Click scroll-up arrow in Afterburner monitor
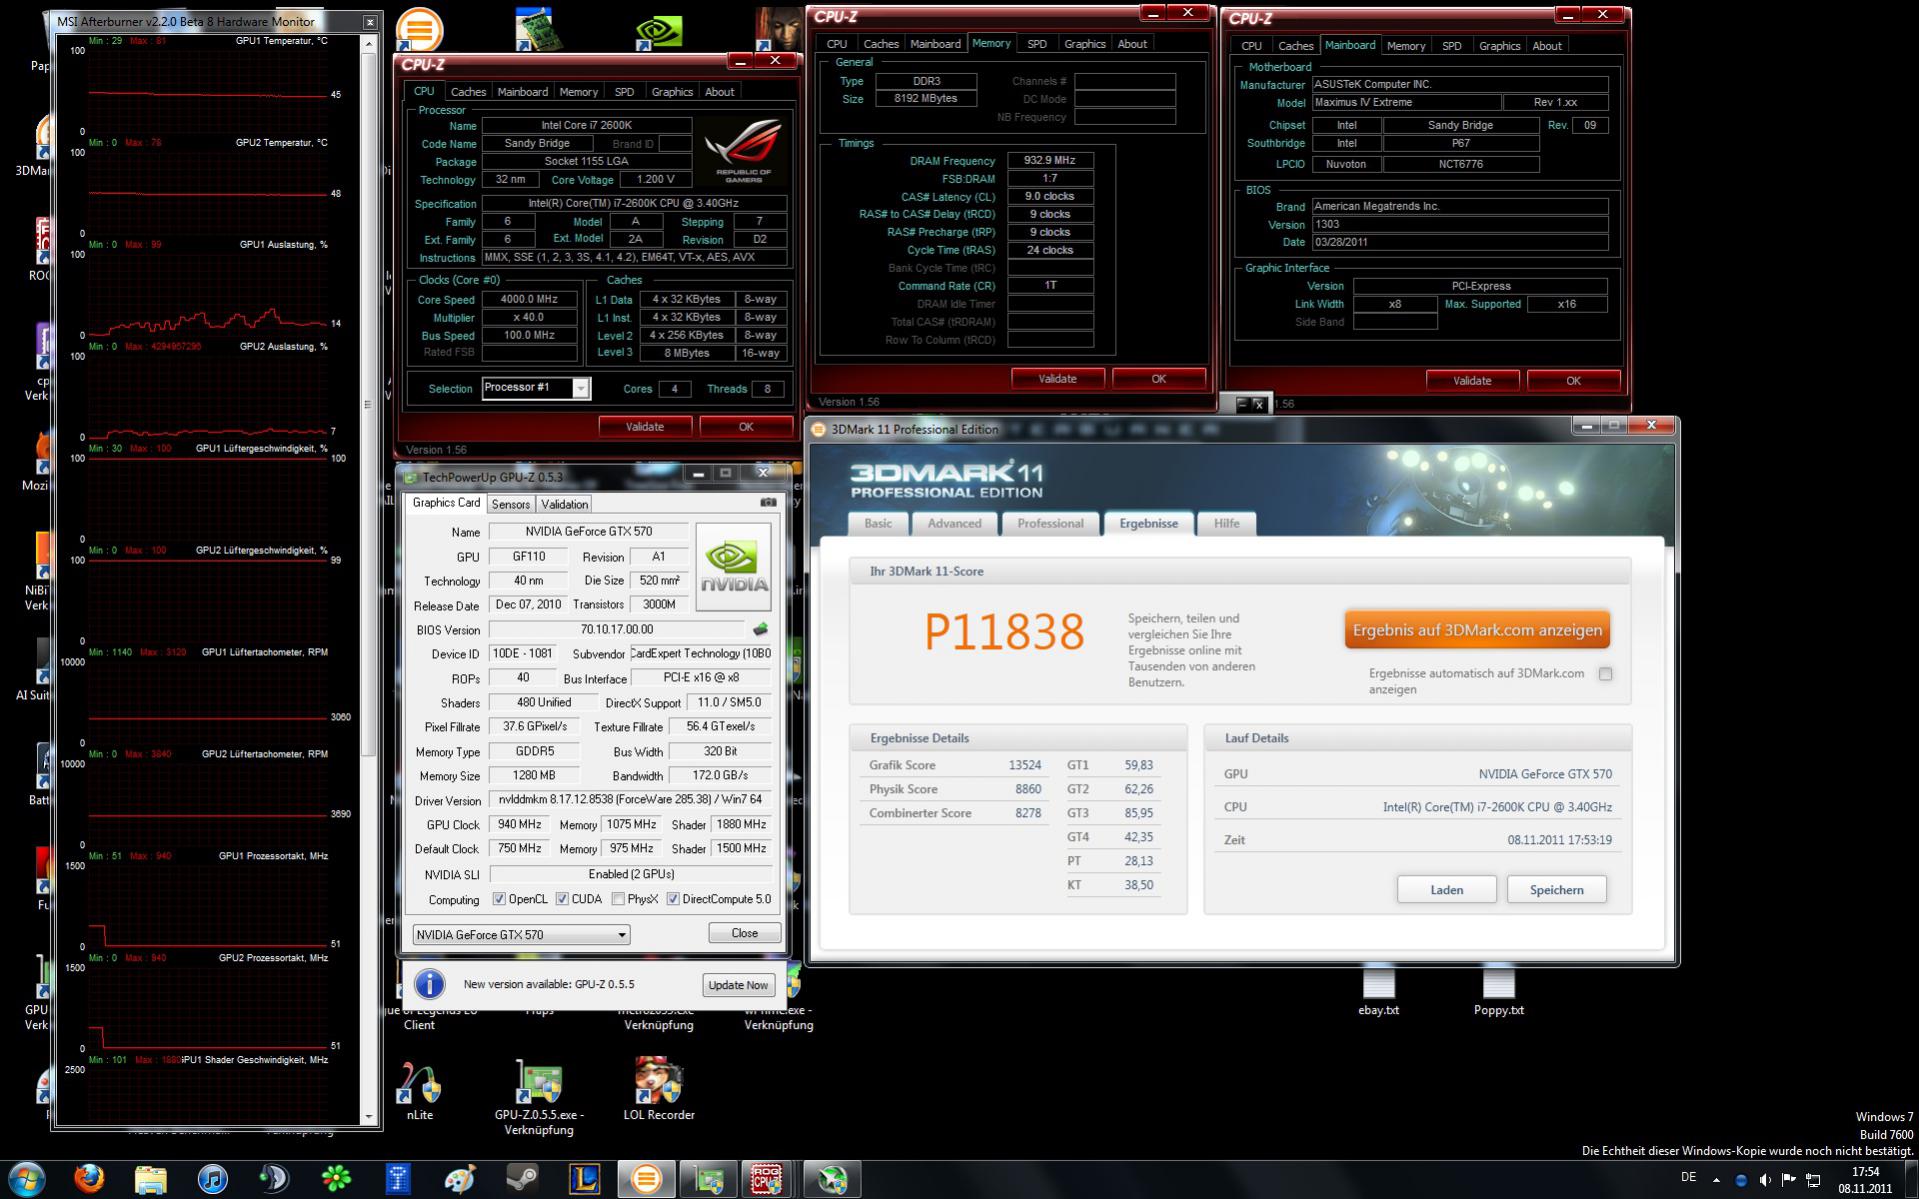The width and height of the screenshot is (1919, 1199). [368, 44]
